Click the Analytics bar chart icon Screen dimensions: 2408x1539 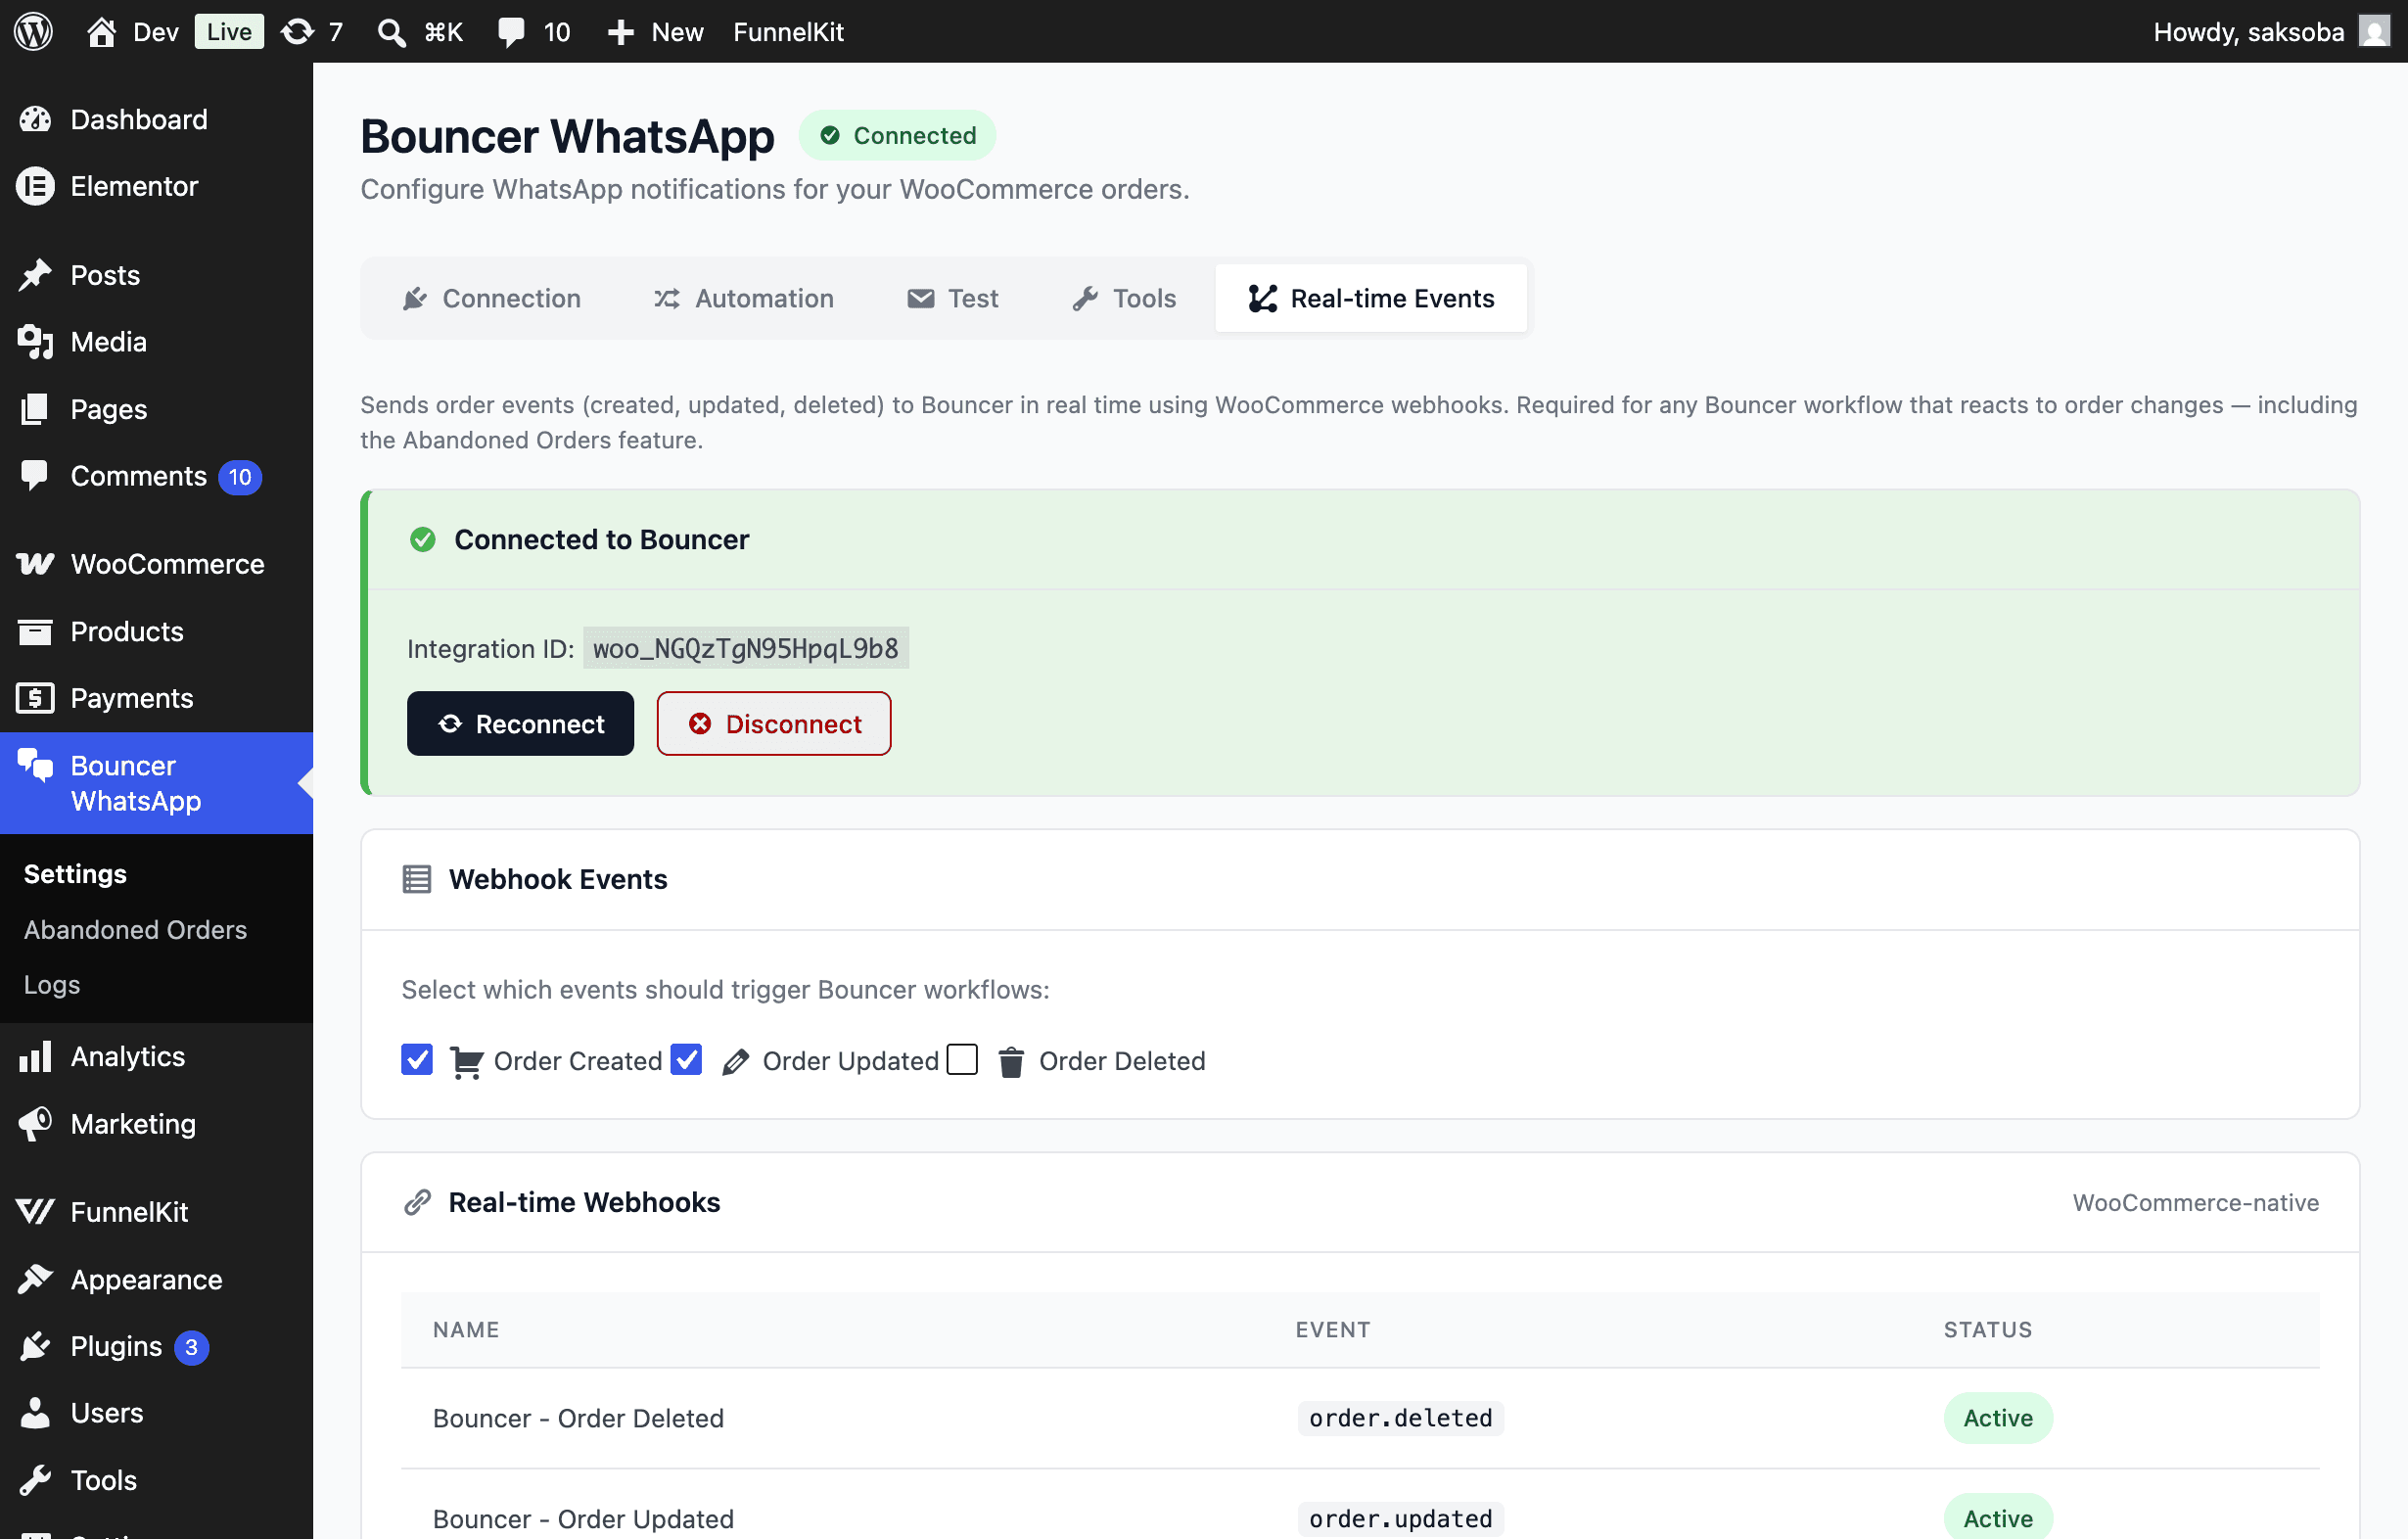click(35, 1056)
